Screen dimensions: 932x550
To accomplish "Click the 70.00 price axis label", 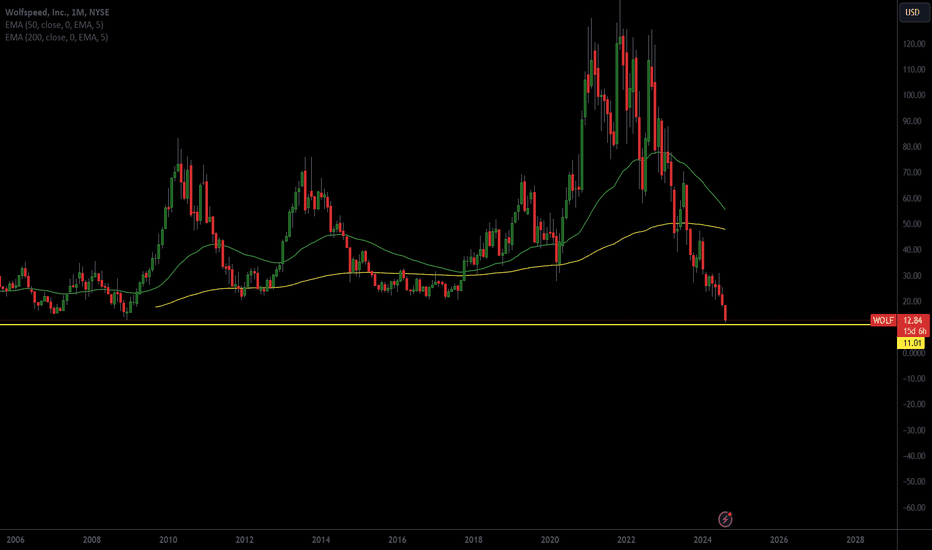I will pos(914,172).
